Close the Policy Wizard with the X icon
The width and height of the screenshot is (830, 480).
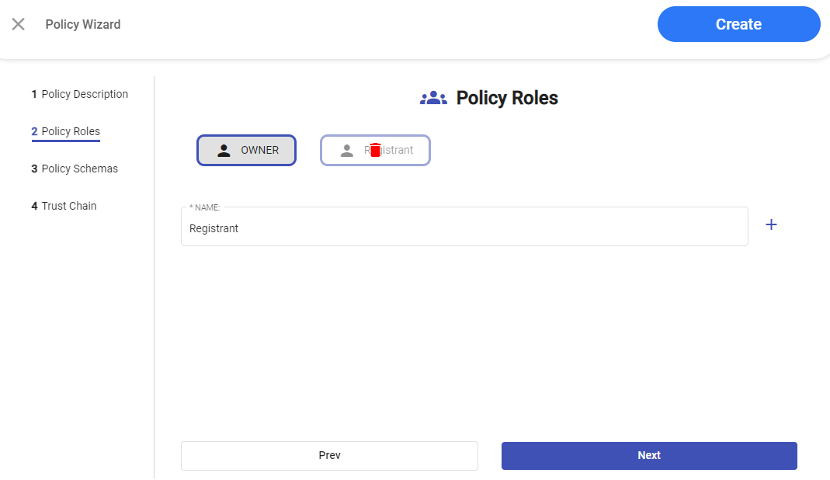tap(18, 24)
